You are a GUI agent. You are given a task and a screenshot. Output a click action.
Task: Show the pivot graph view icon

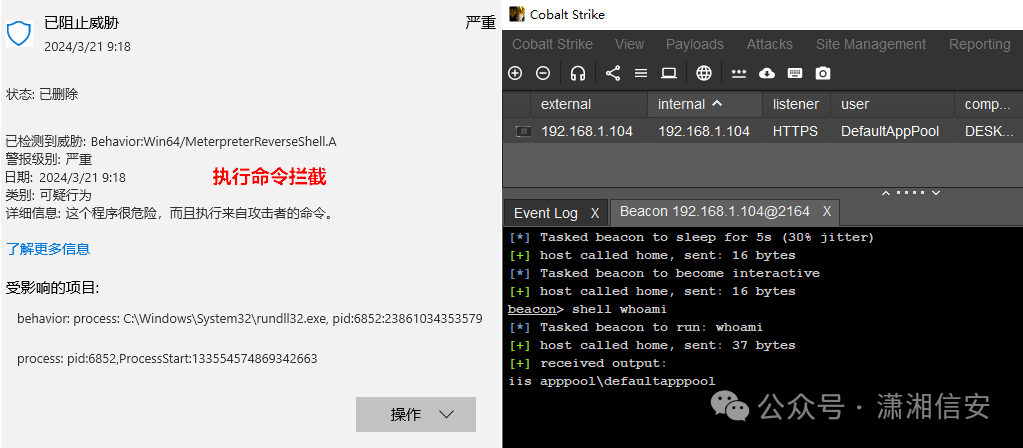pyautogui.click(x=613, y=73)
